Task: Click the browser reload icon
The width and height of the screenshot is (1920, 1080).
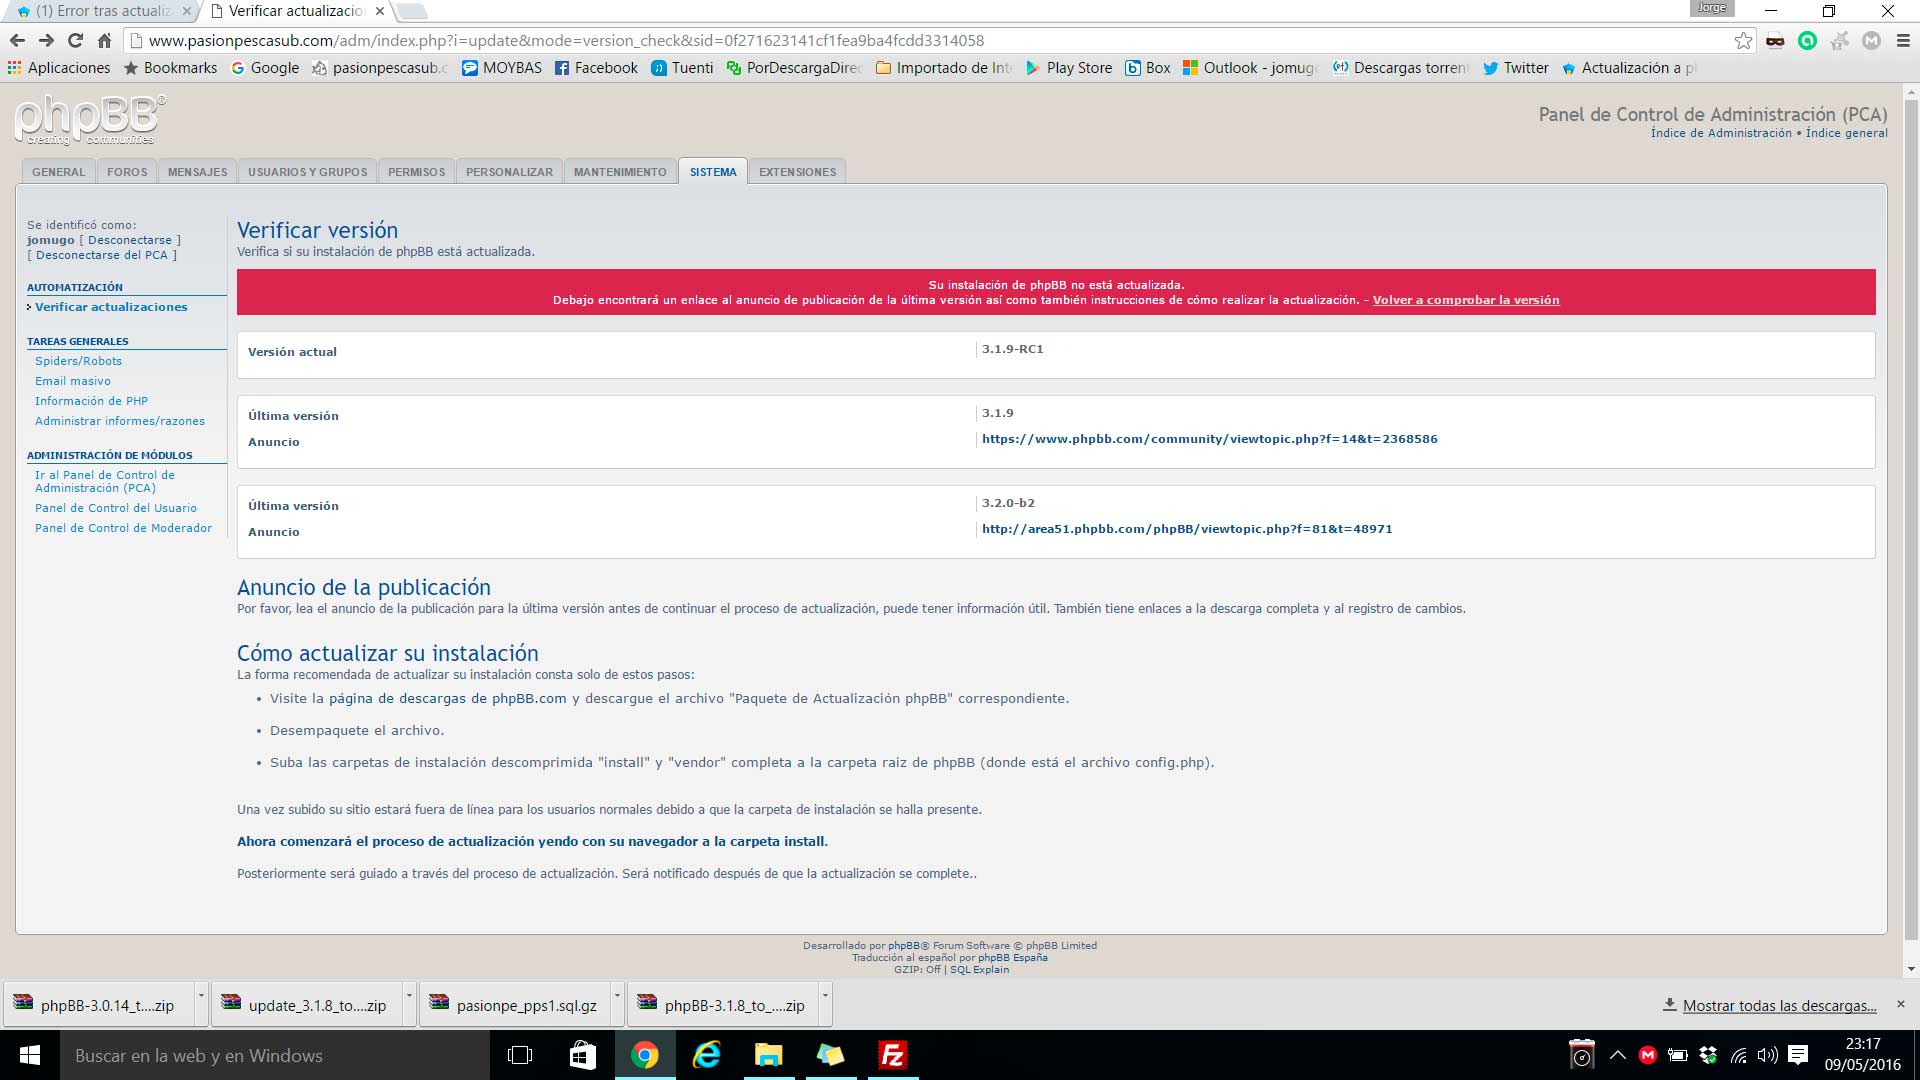Action: (x=75, y=41)
